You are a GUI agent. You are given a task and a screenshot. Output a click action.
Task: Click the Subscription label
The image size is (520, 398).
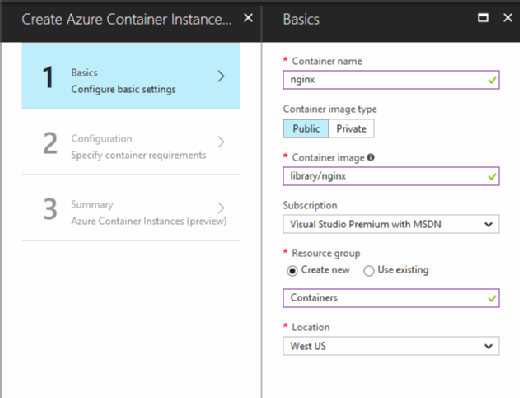[310, 205]
